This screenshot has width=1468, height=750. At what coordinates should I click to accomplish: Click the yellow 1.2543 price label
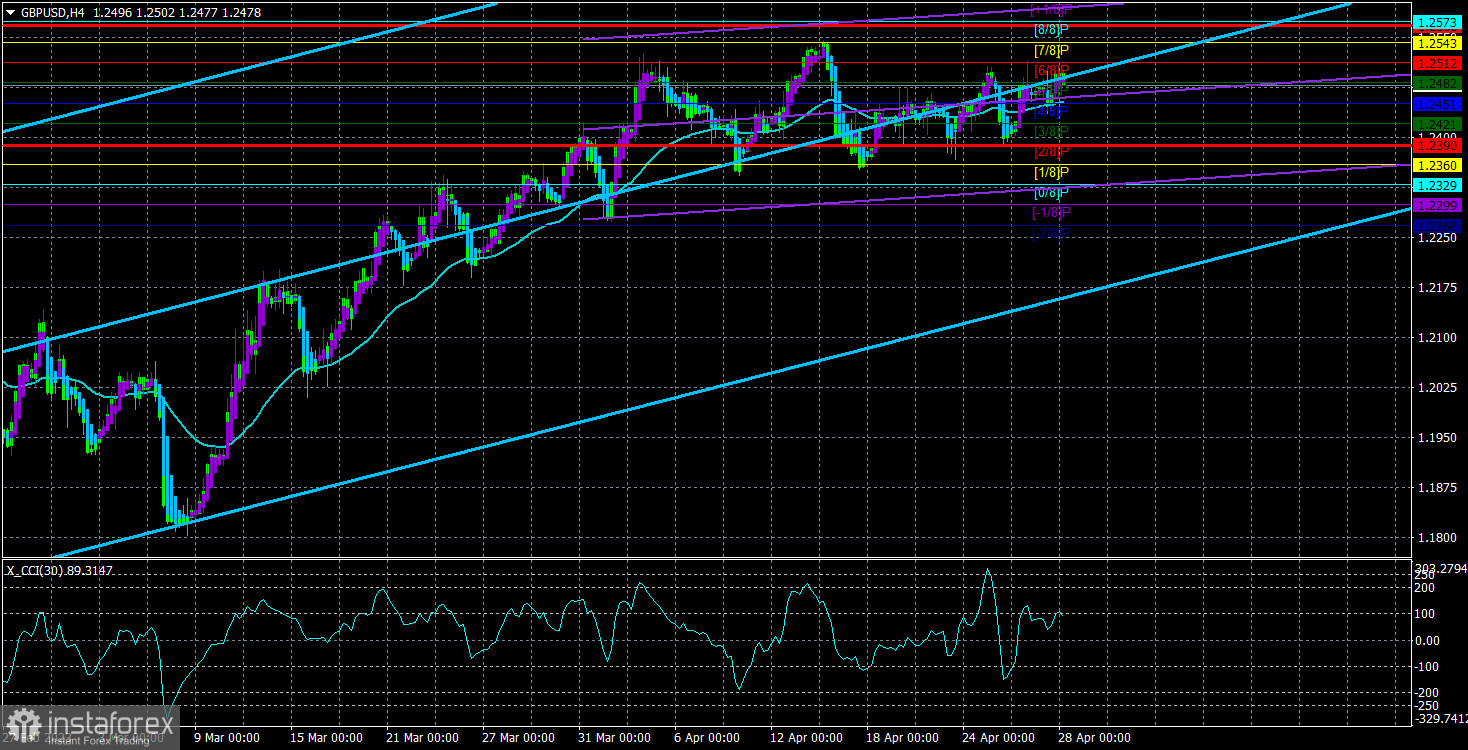[x=1438, y=43]
